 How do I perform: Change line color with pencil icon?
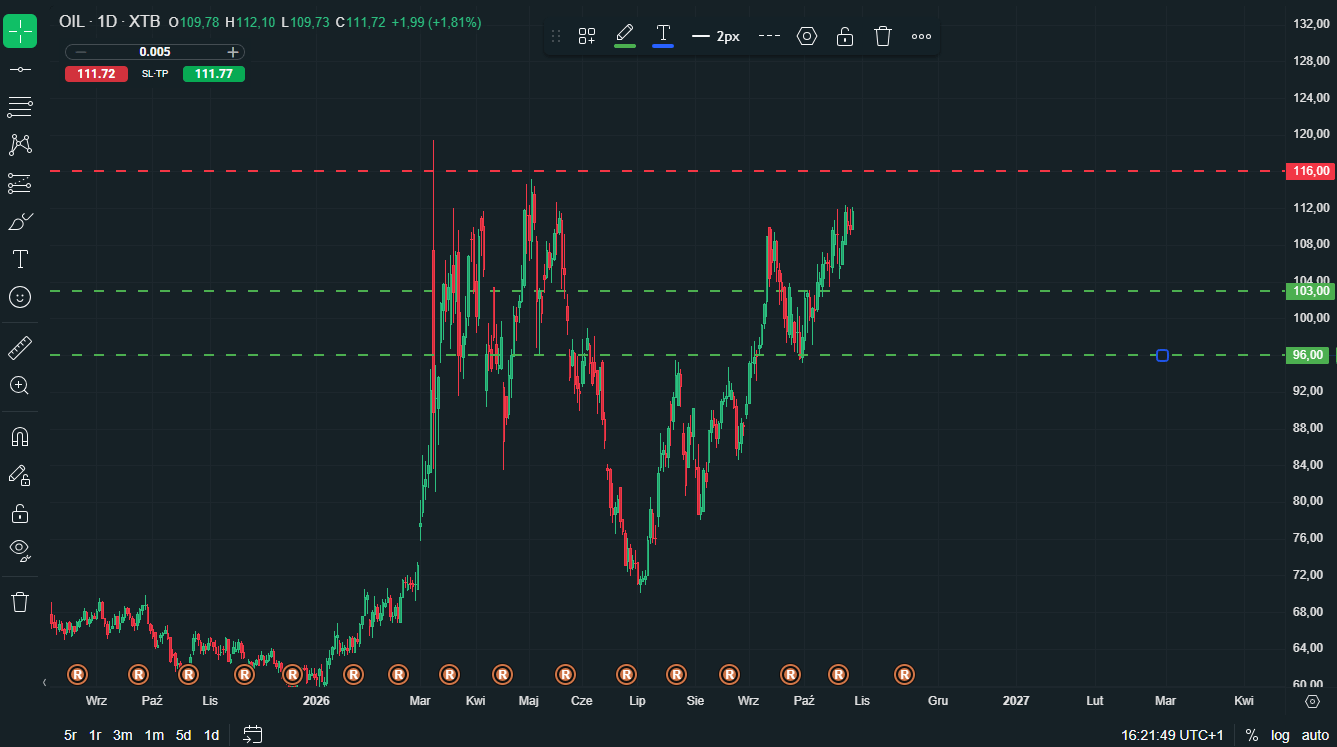pyautogui.click(x=625, y=35)
